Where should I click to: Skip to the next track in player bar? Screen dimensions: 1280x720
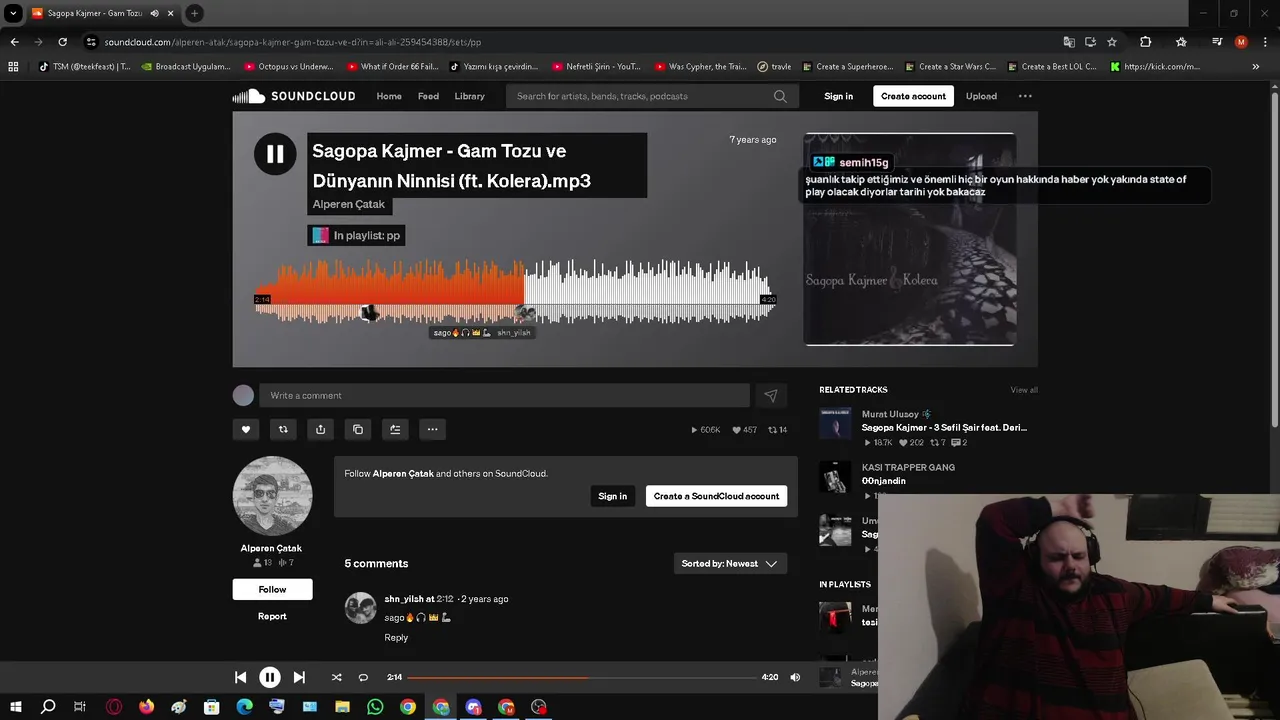point(299,677)
